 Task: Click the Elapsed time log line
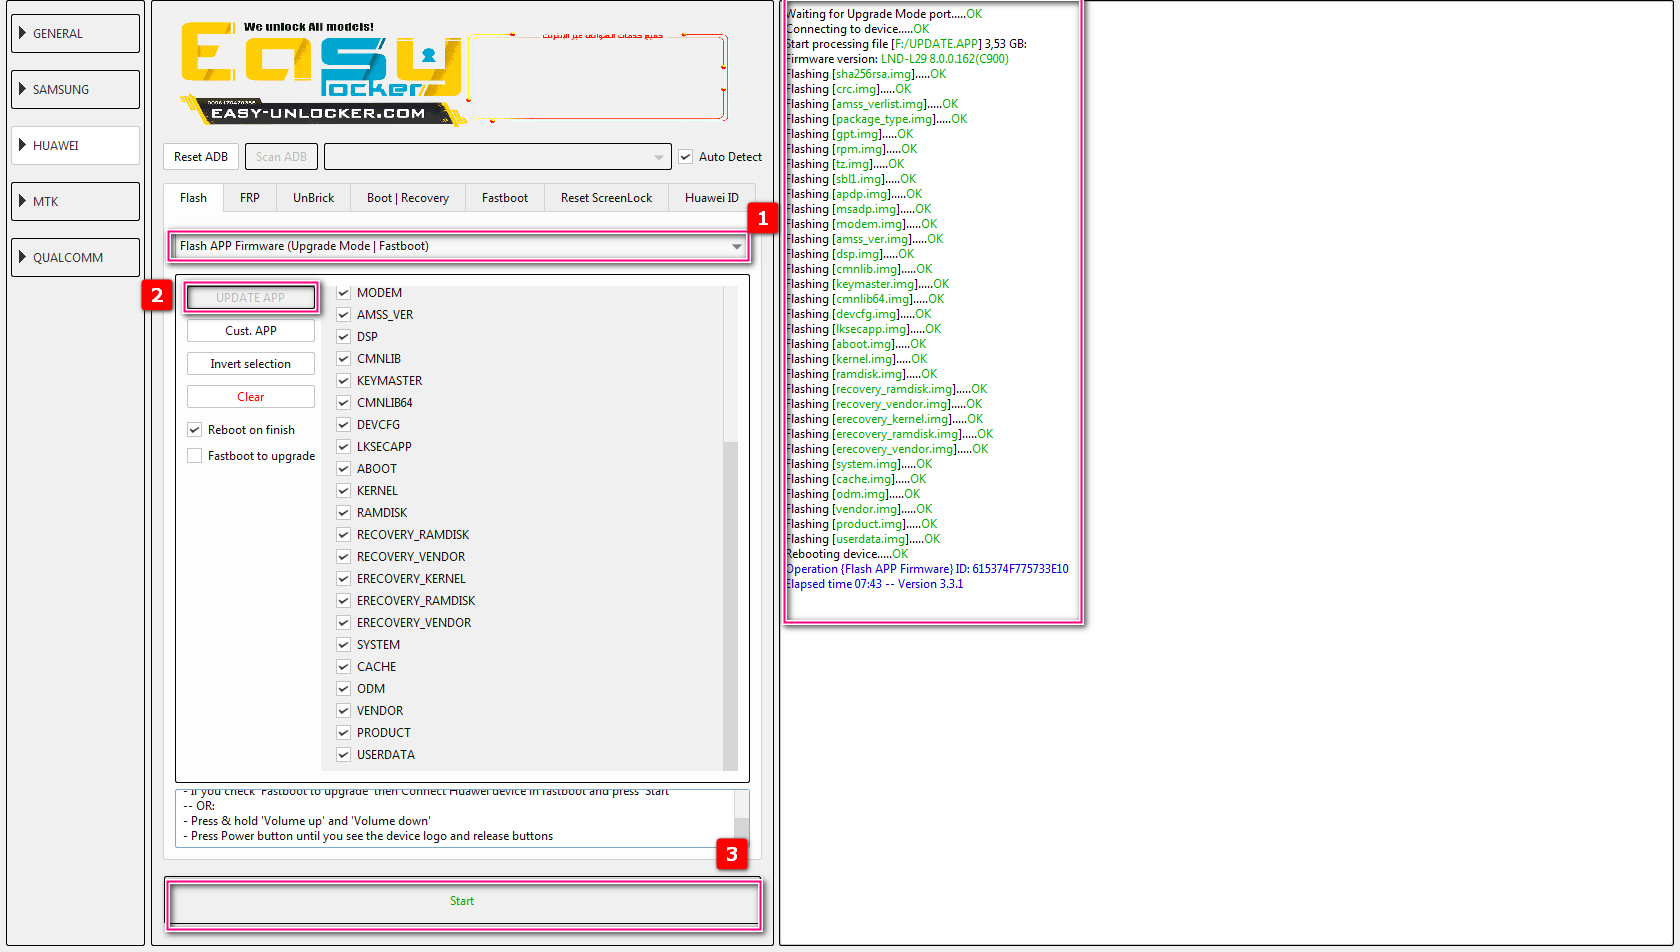(874, 584)
